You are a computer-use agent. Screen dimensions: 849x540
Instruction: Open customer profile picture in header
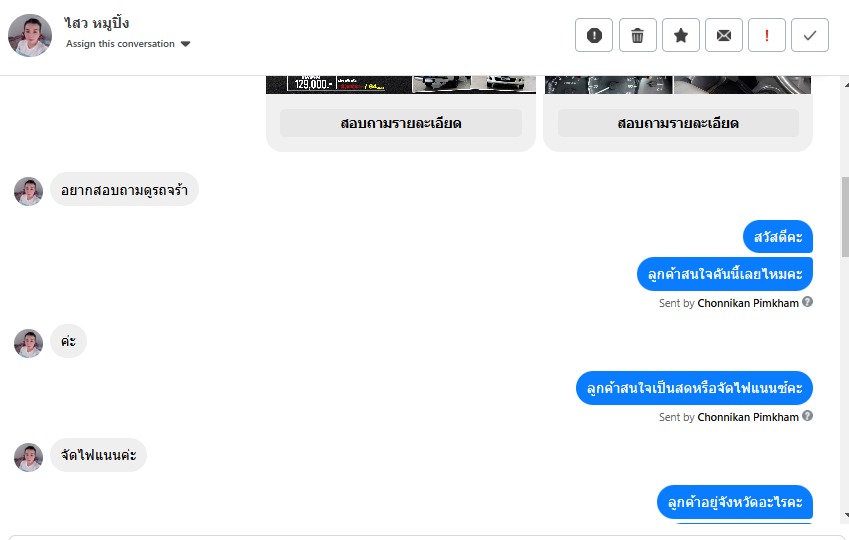click(30, 35)
